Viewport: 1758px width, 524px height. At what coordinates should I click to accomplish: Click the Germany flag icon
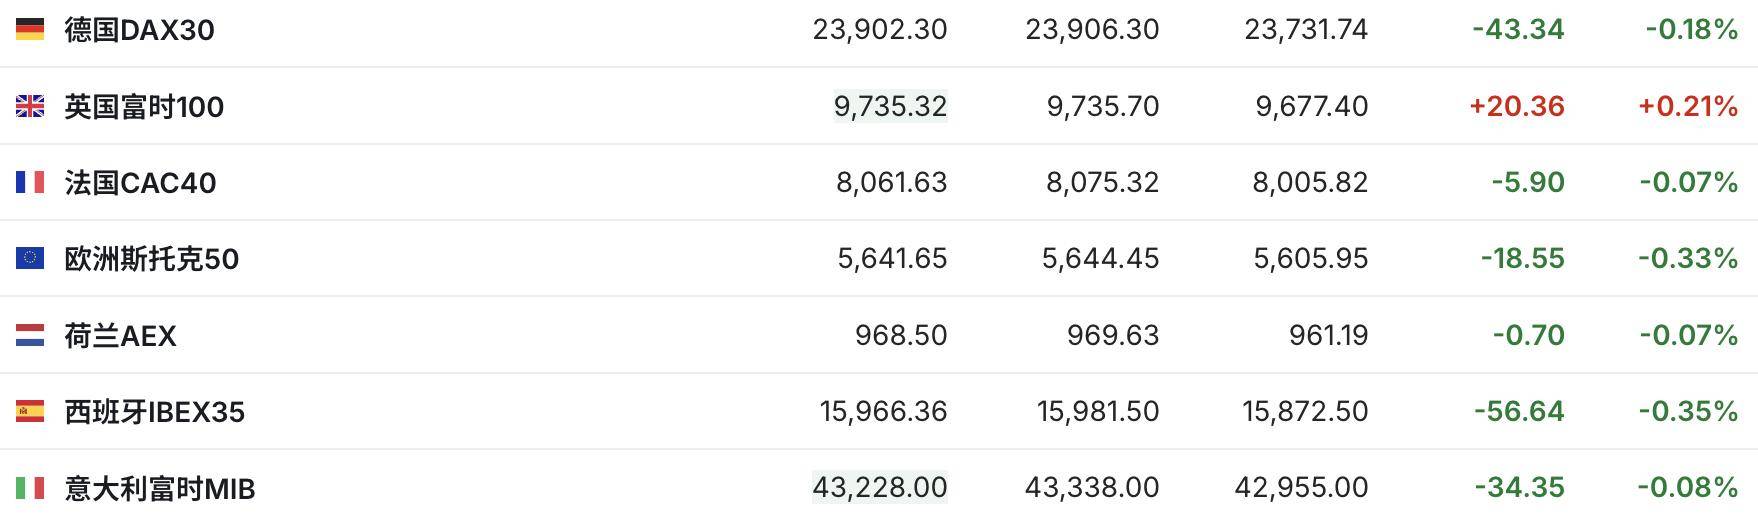click(30, 30)
